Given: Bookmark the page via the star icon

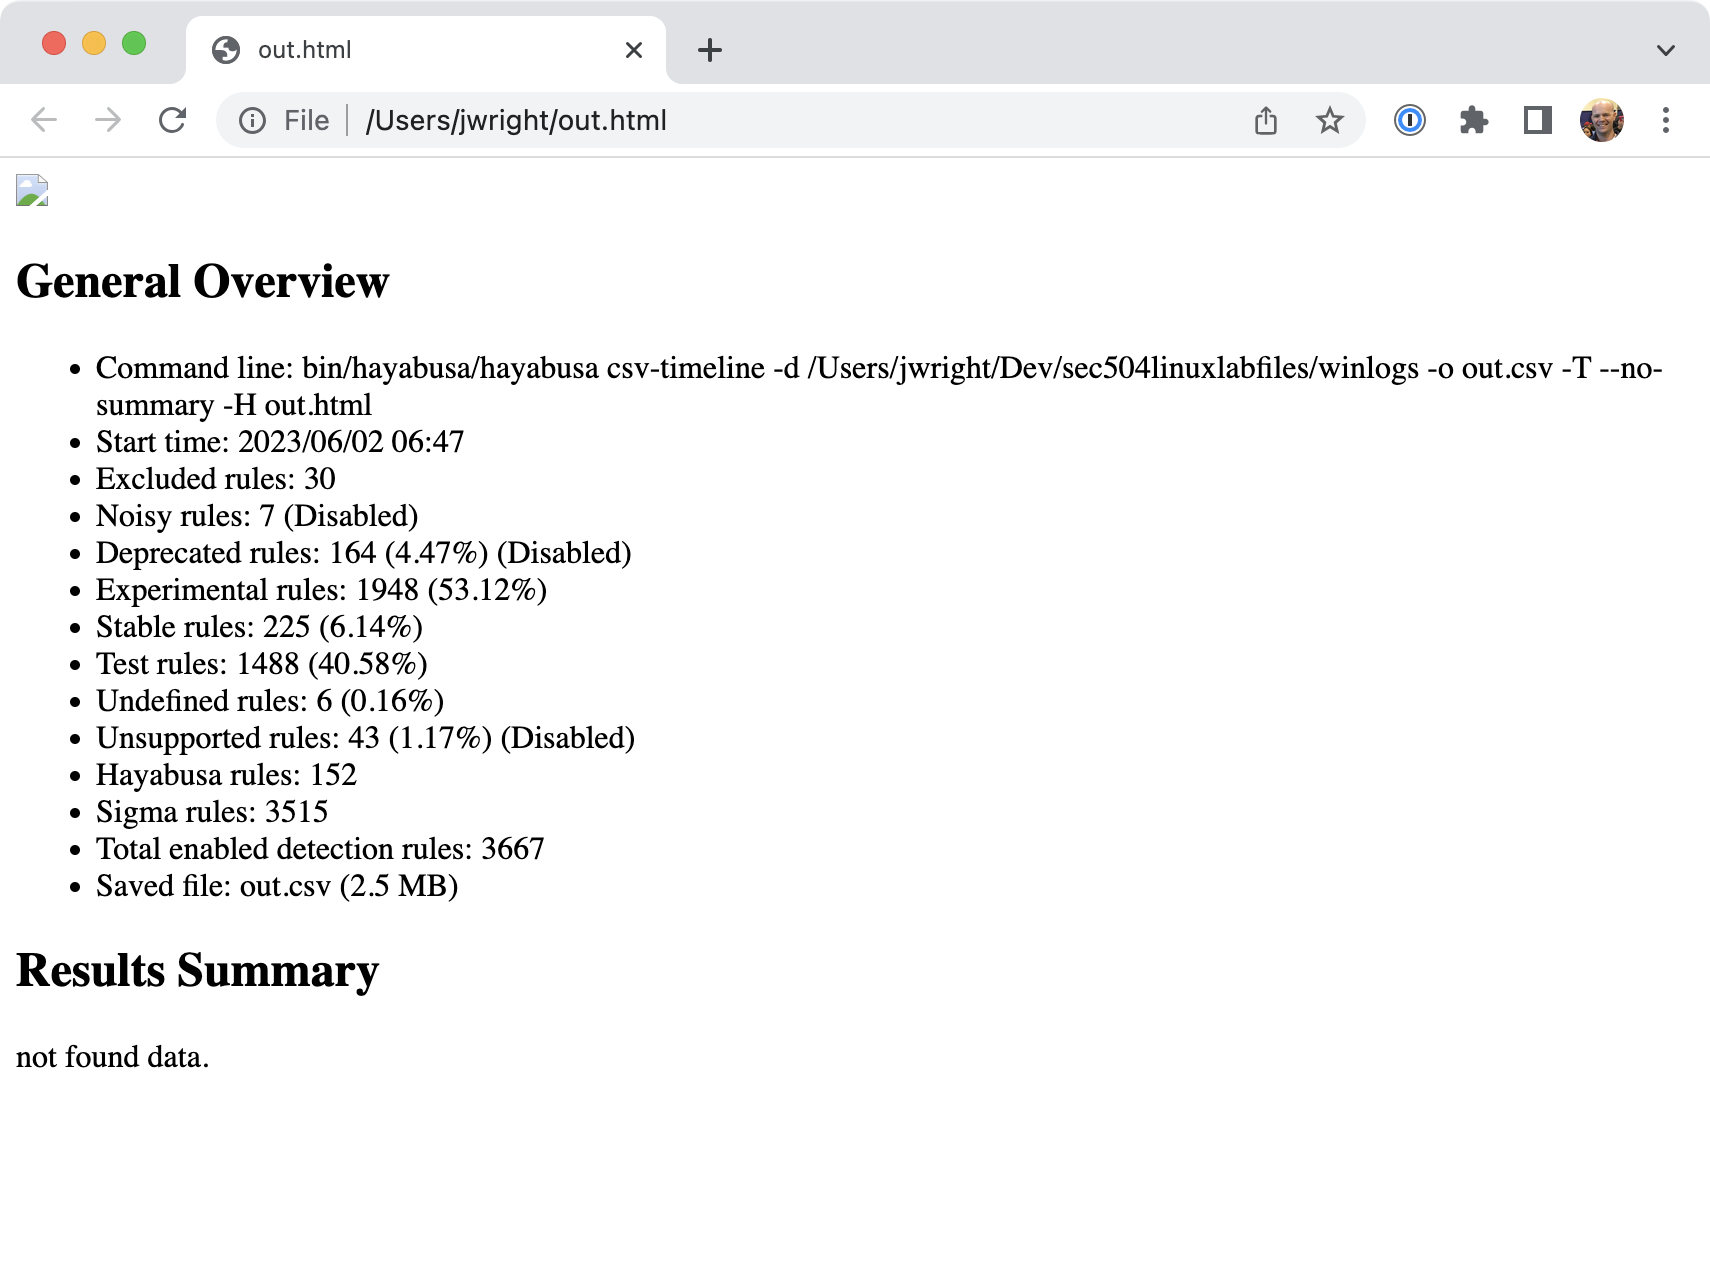Looking at the screenshot, I should 1330,120.
